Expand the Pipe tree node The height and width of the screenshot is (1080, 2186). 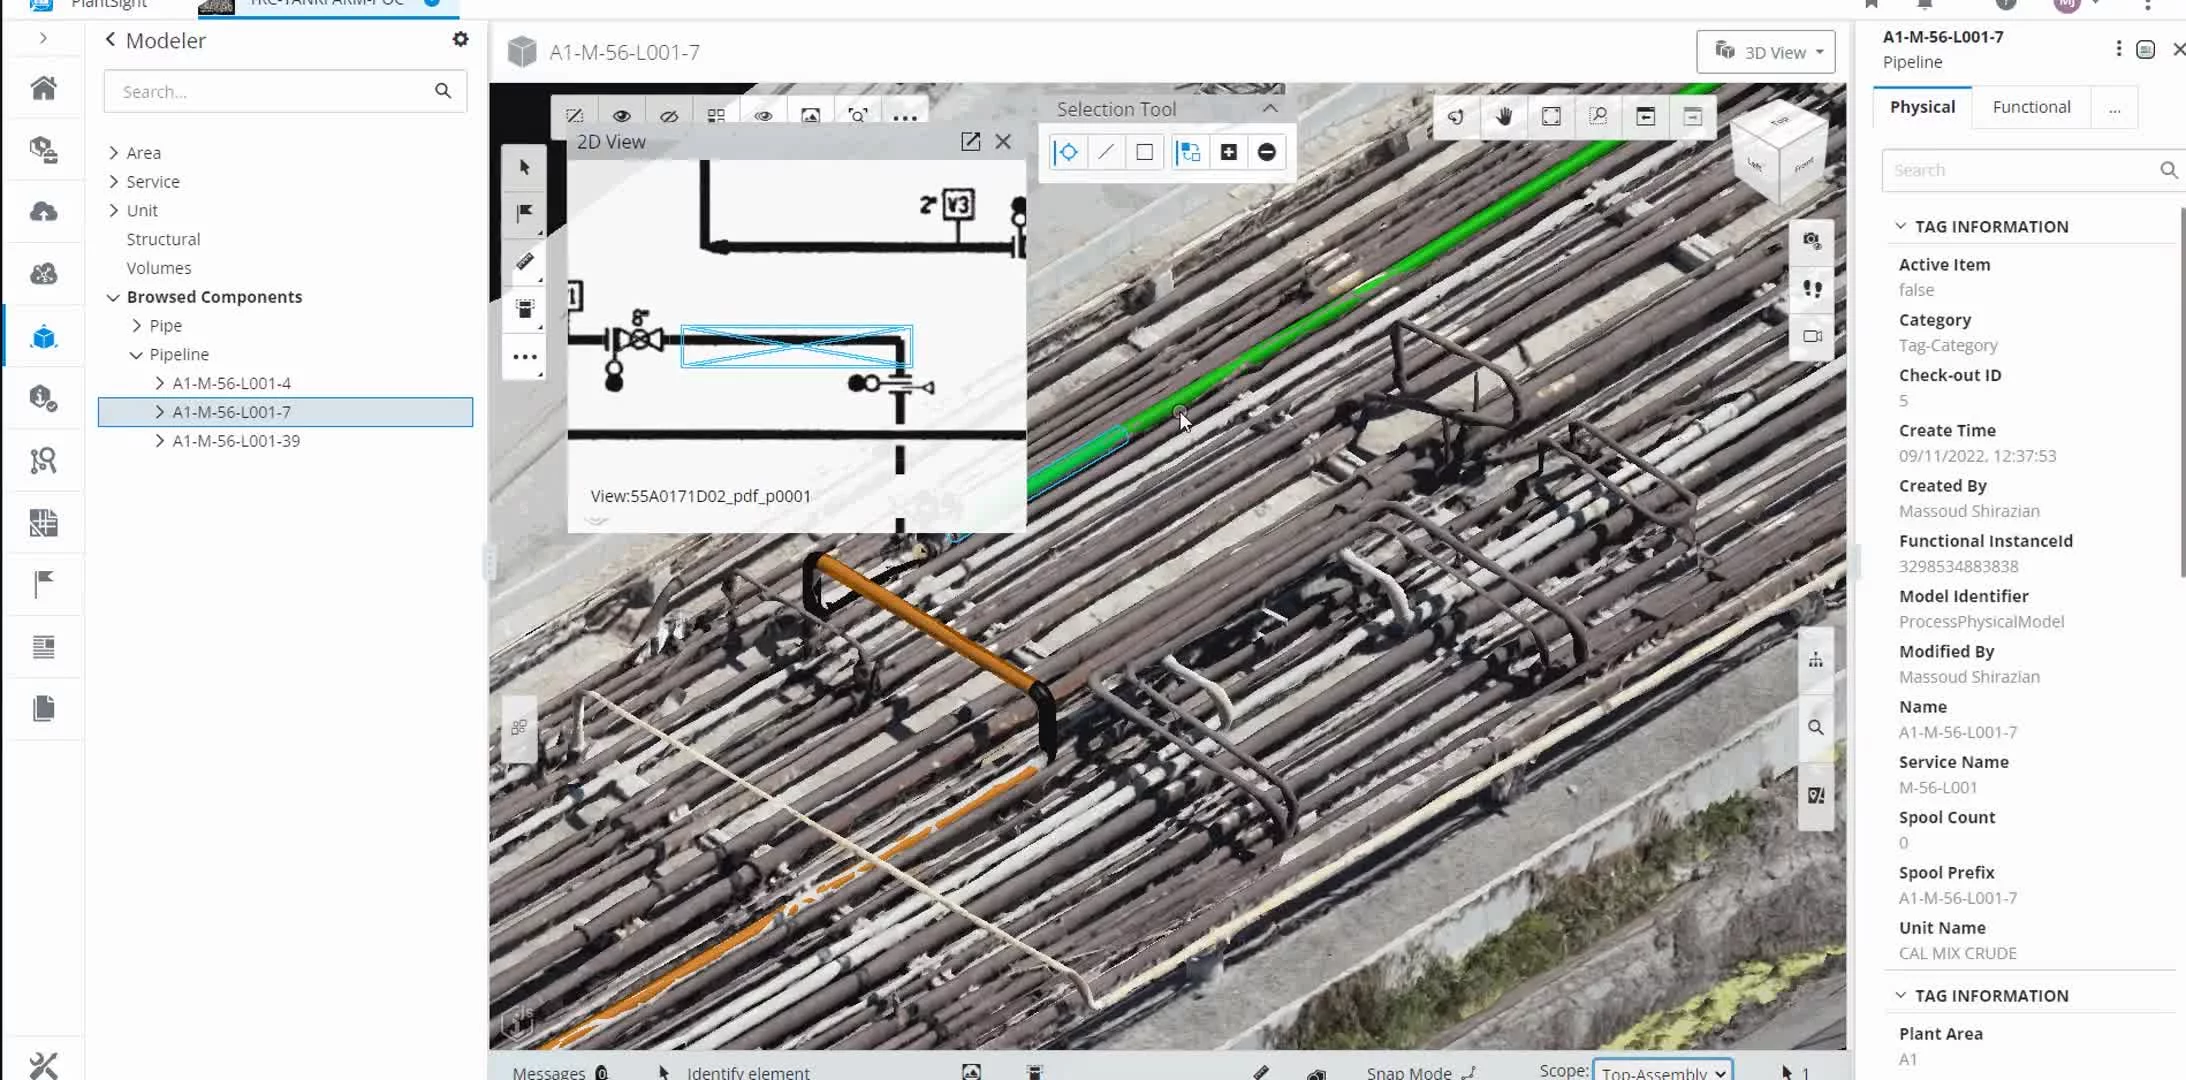click(x=136, y=326)
